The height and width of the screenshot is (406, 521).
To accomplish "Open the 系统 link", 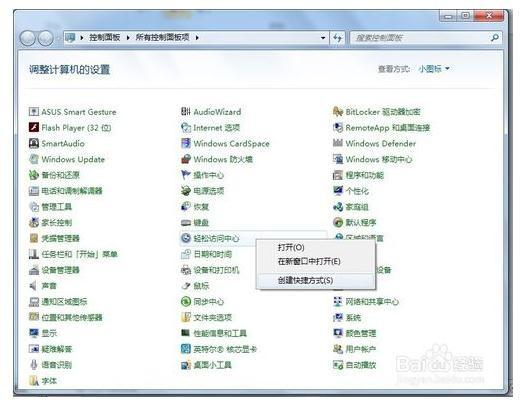I will tap(353, 317).
